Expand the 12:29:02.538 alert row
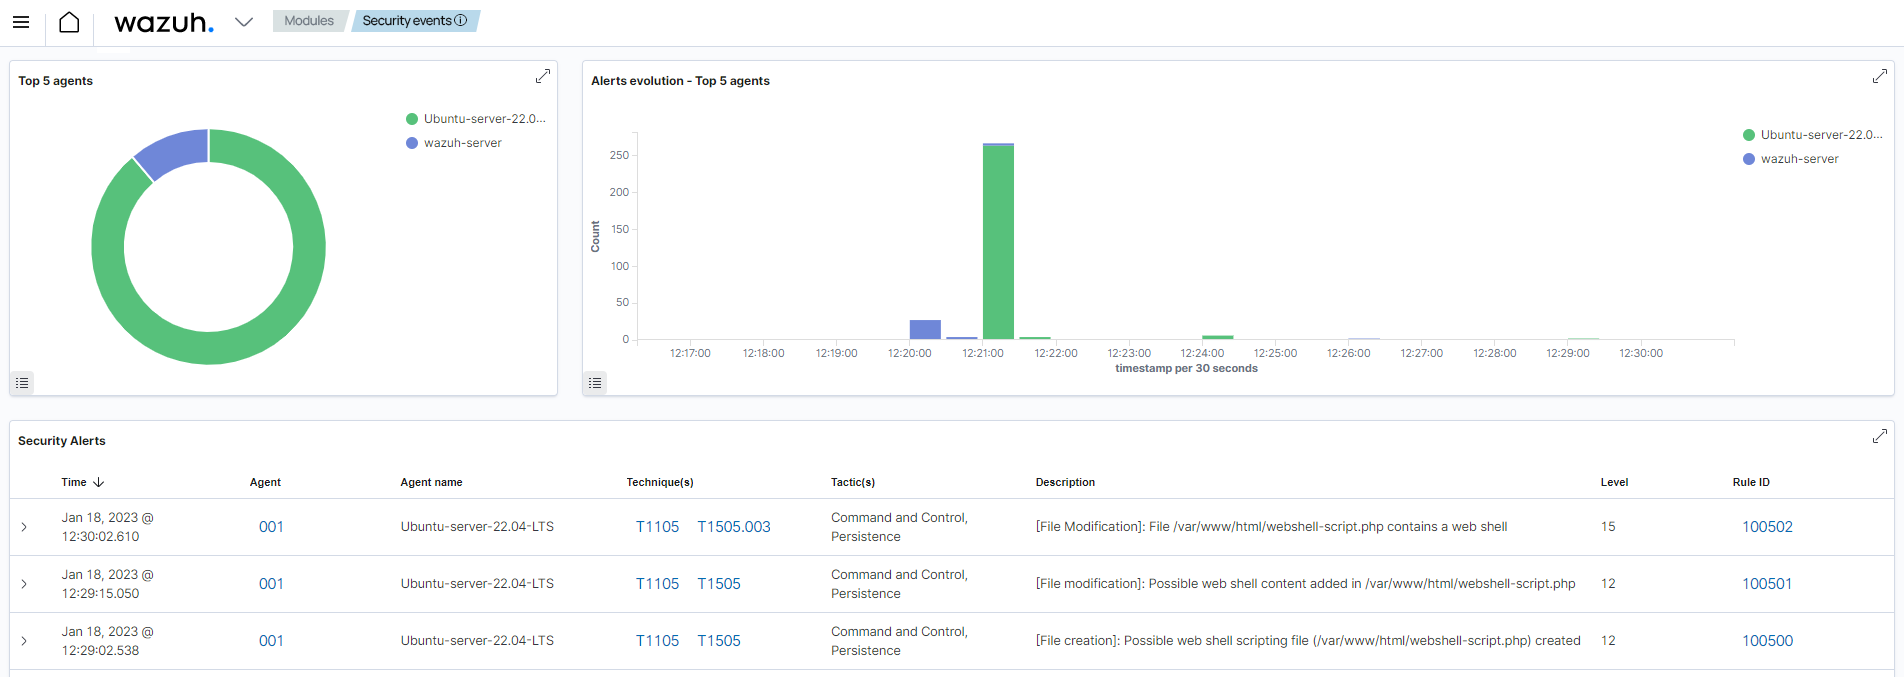The width and height of the screenshot is (1904, 677). [x=24, y=641]
